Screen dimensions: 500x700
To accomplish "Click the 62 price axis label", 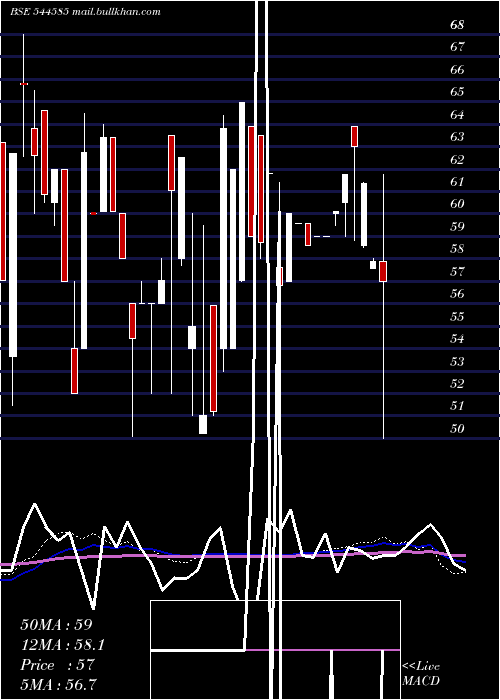I will (457, 159).
